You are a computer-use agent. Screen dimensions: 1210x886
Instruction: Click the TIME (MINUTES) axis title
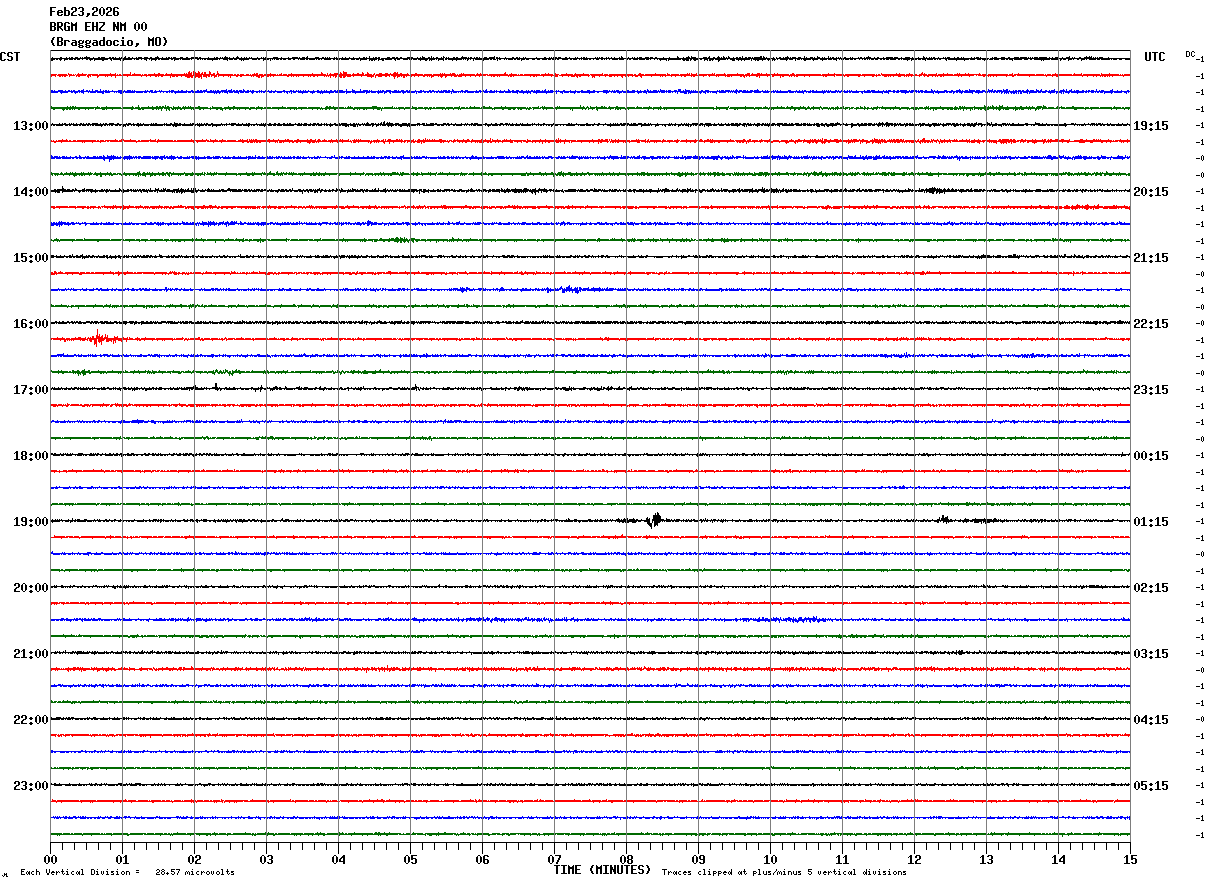[x=602, y=870]
